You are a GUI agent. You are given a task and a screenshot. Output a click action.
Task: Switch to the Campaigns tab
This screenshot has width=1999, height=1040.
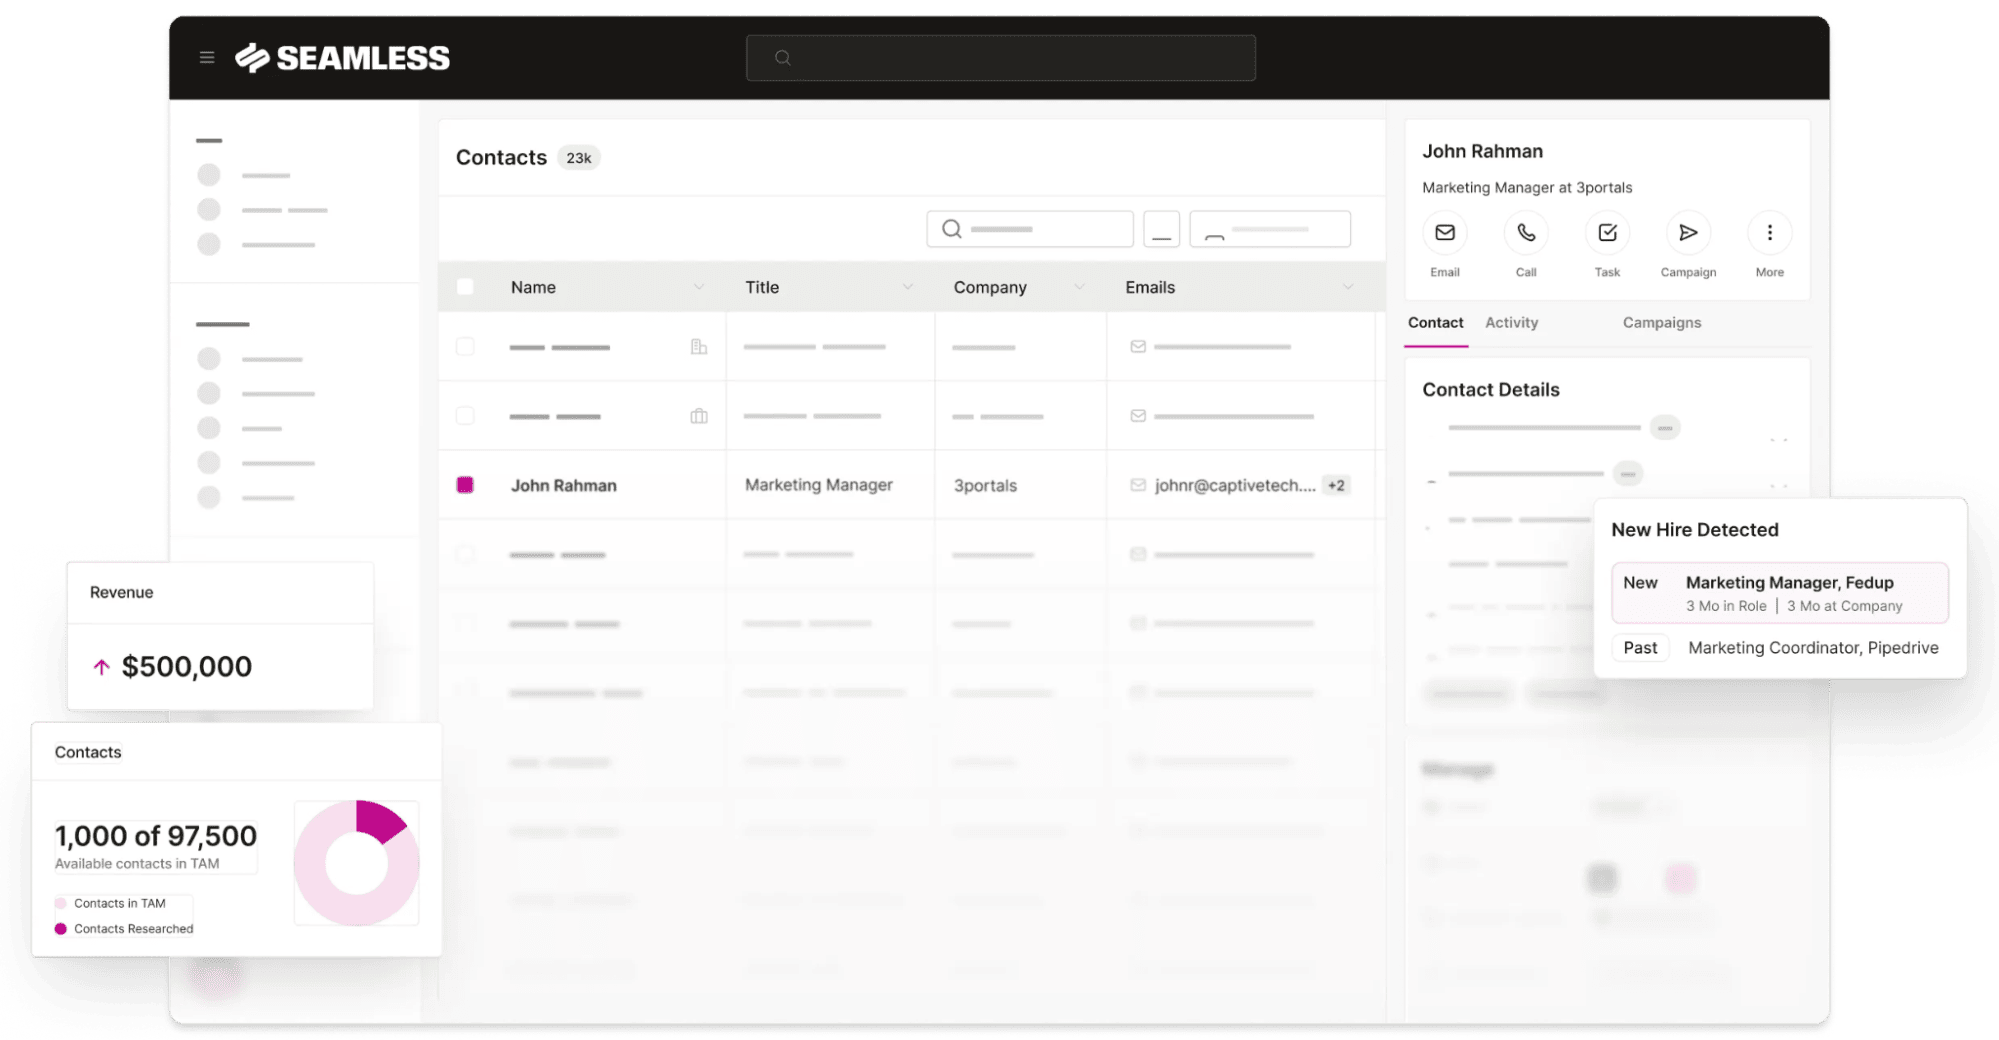pyautogui.click(x=1661, y=323)
